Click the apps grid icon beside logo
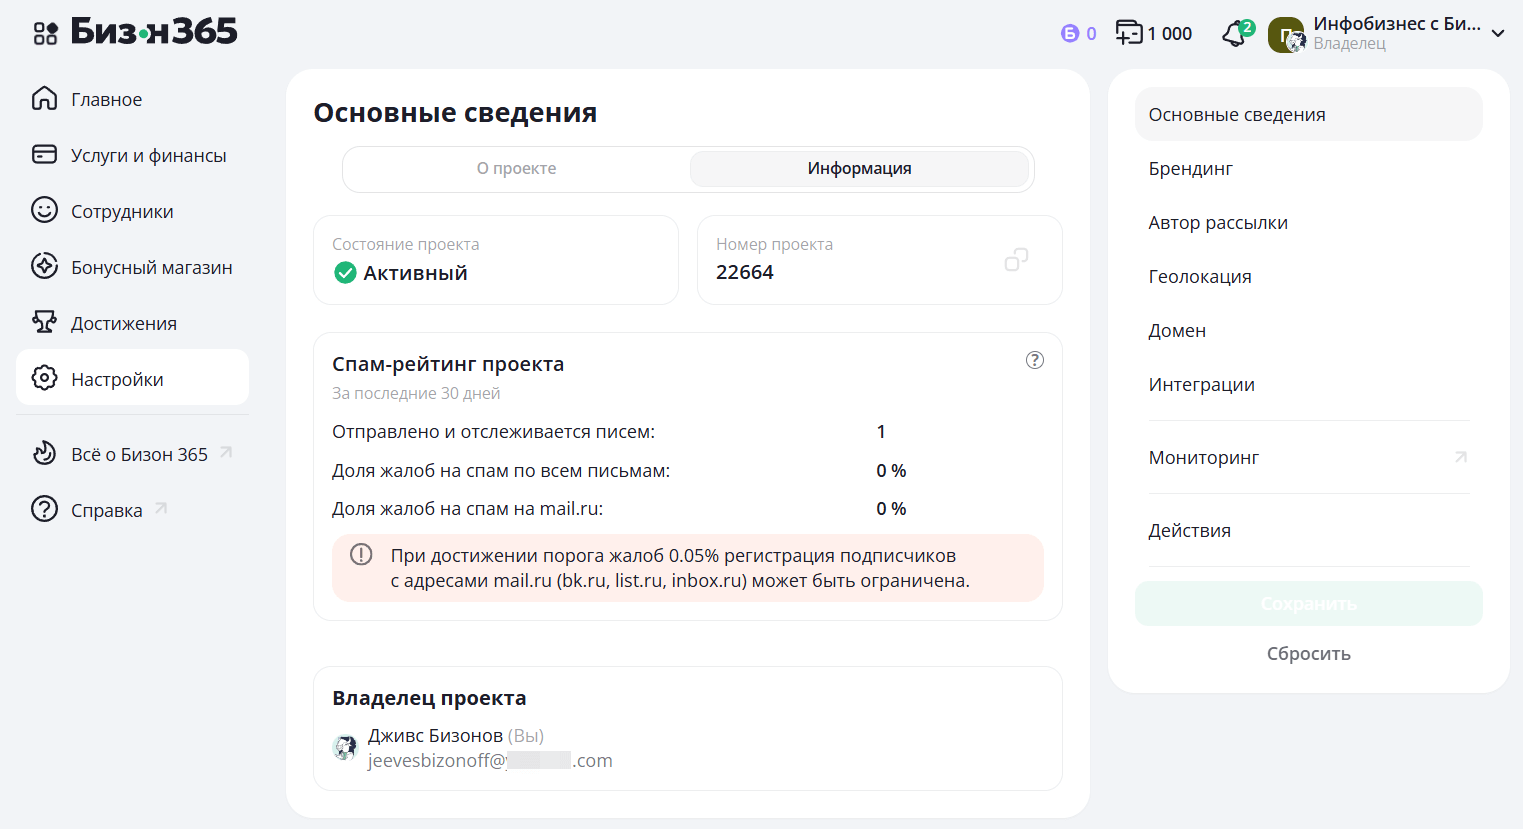Image resolution: width=1523 pixels, height=829 pixels. pos(45,33)
